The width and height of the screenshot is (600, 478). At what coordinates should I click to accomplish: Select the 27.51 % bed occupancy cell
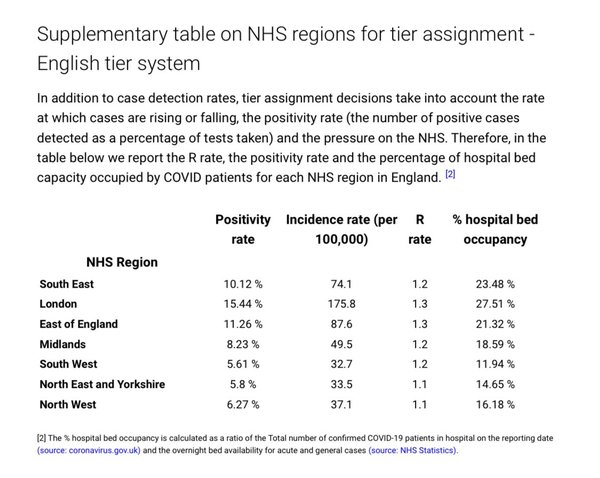tap(495, 304)
